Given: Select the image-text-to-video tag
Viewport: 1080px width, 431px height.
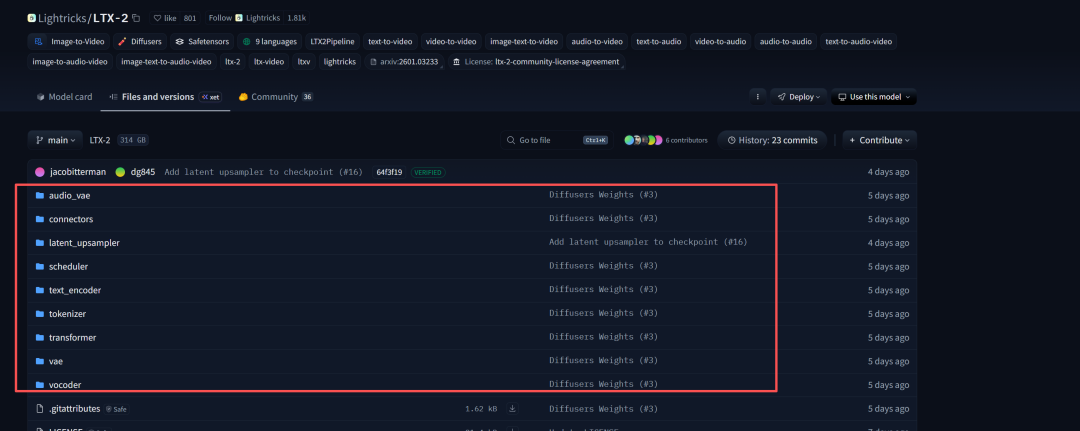Looking at the screenshot, I should pyautogui.click(x=524, y=41).
